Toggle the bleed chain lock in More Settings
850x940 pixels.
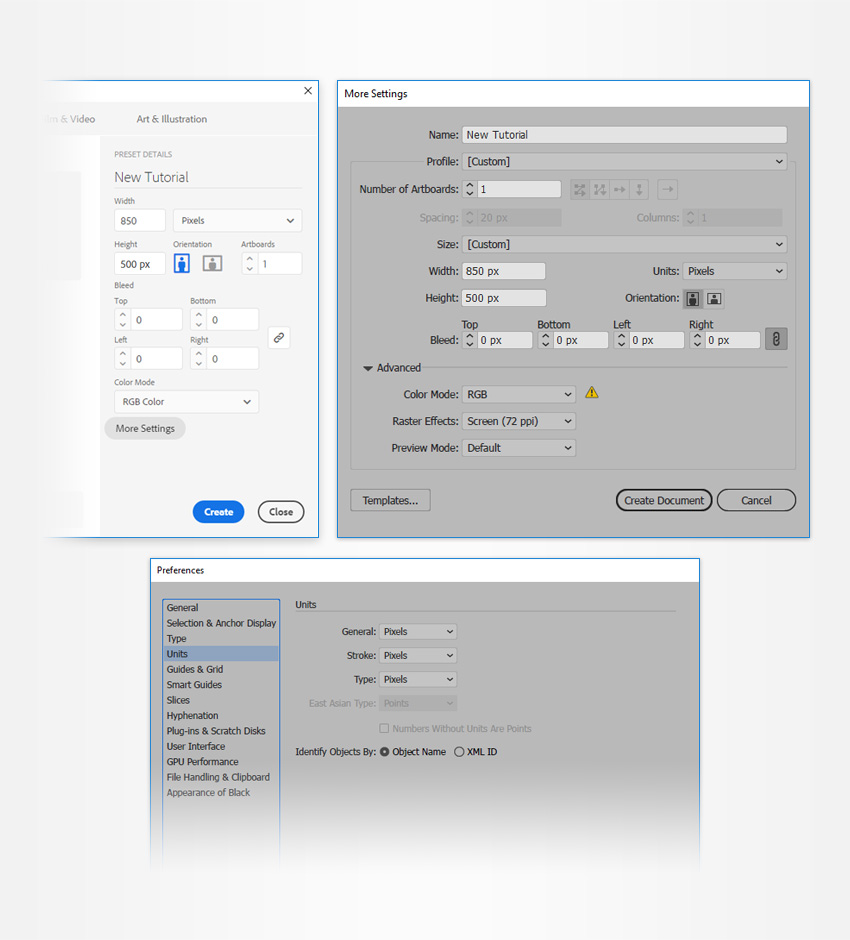click(x=776, y=340)
